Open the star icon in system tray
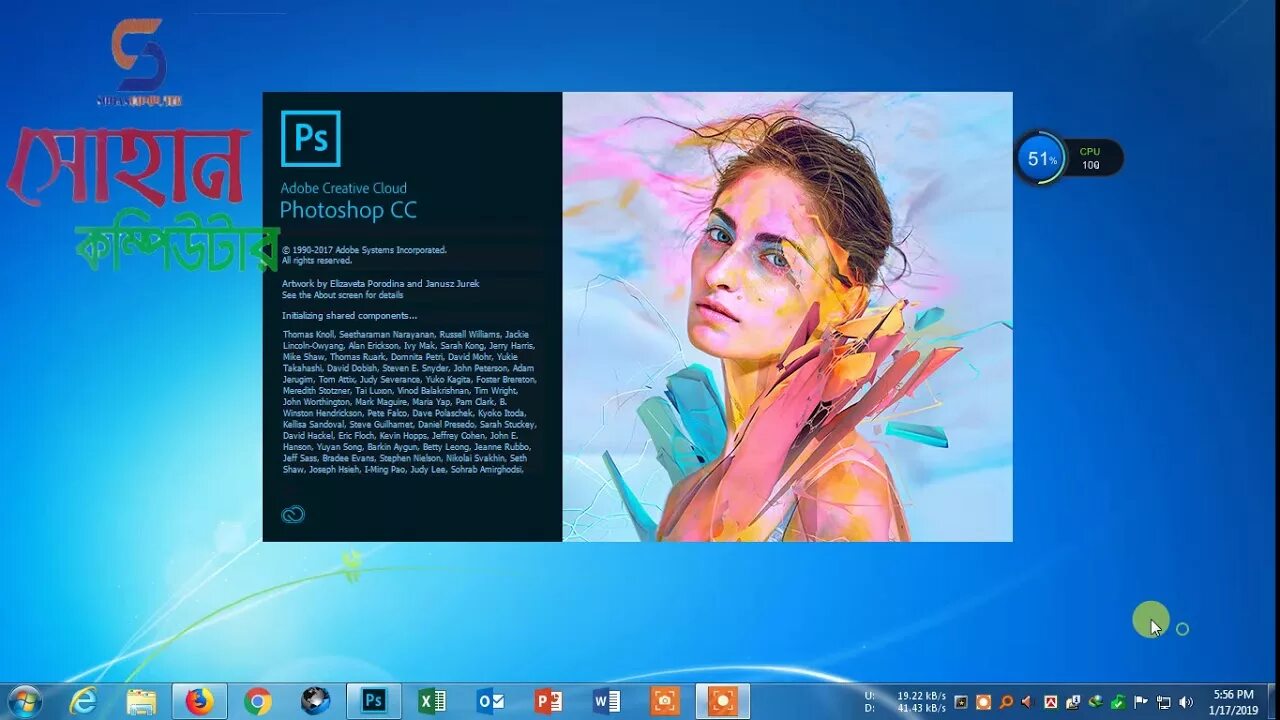 click(x=961, y=702)
